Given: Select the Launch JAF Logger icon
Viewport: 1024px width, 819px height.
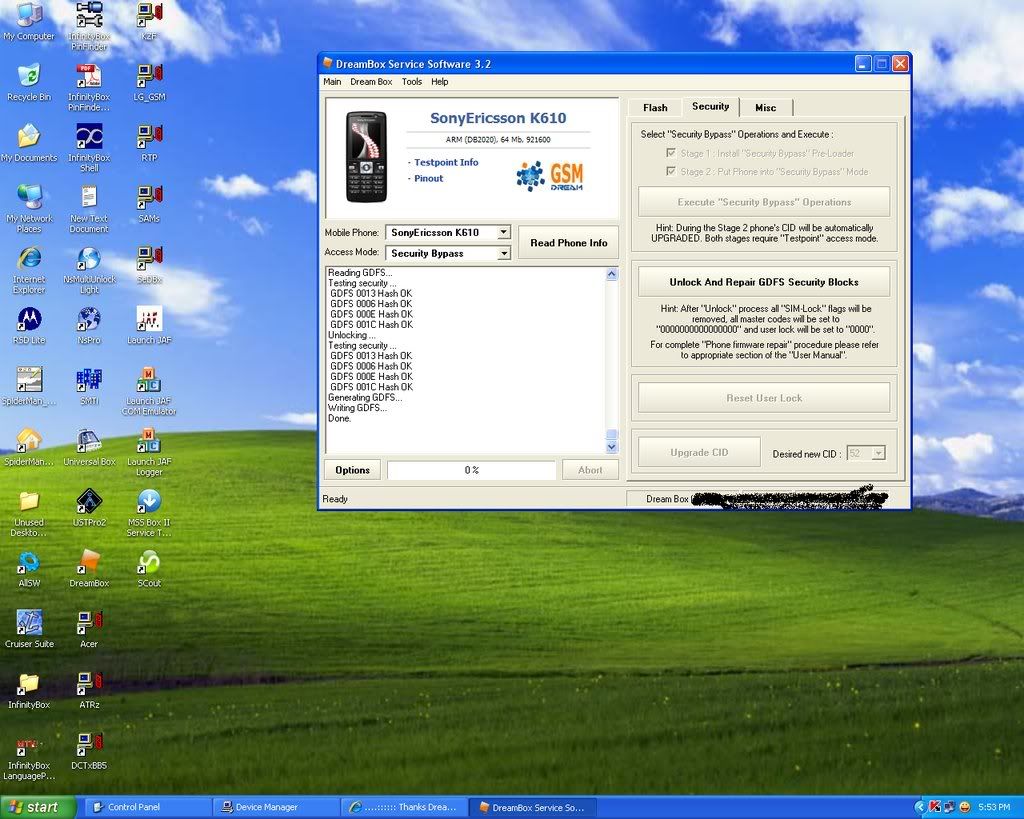Looking at the screenshot, I should pos(150,451).
